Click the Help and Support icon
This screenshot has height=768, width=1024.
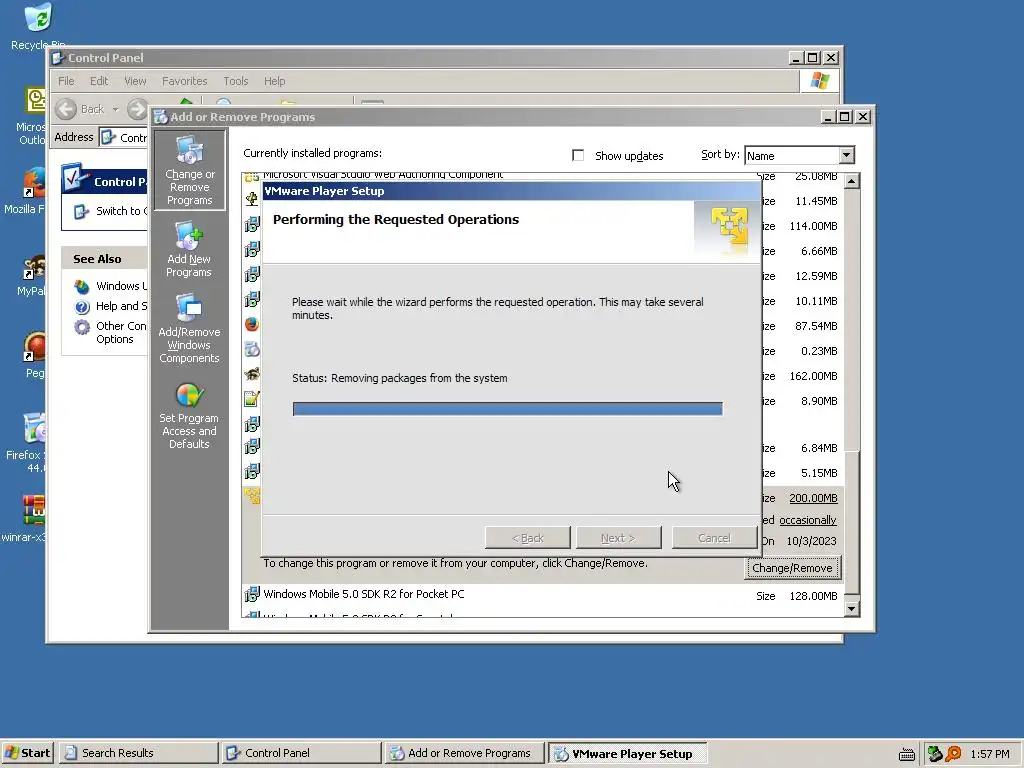82,306
